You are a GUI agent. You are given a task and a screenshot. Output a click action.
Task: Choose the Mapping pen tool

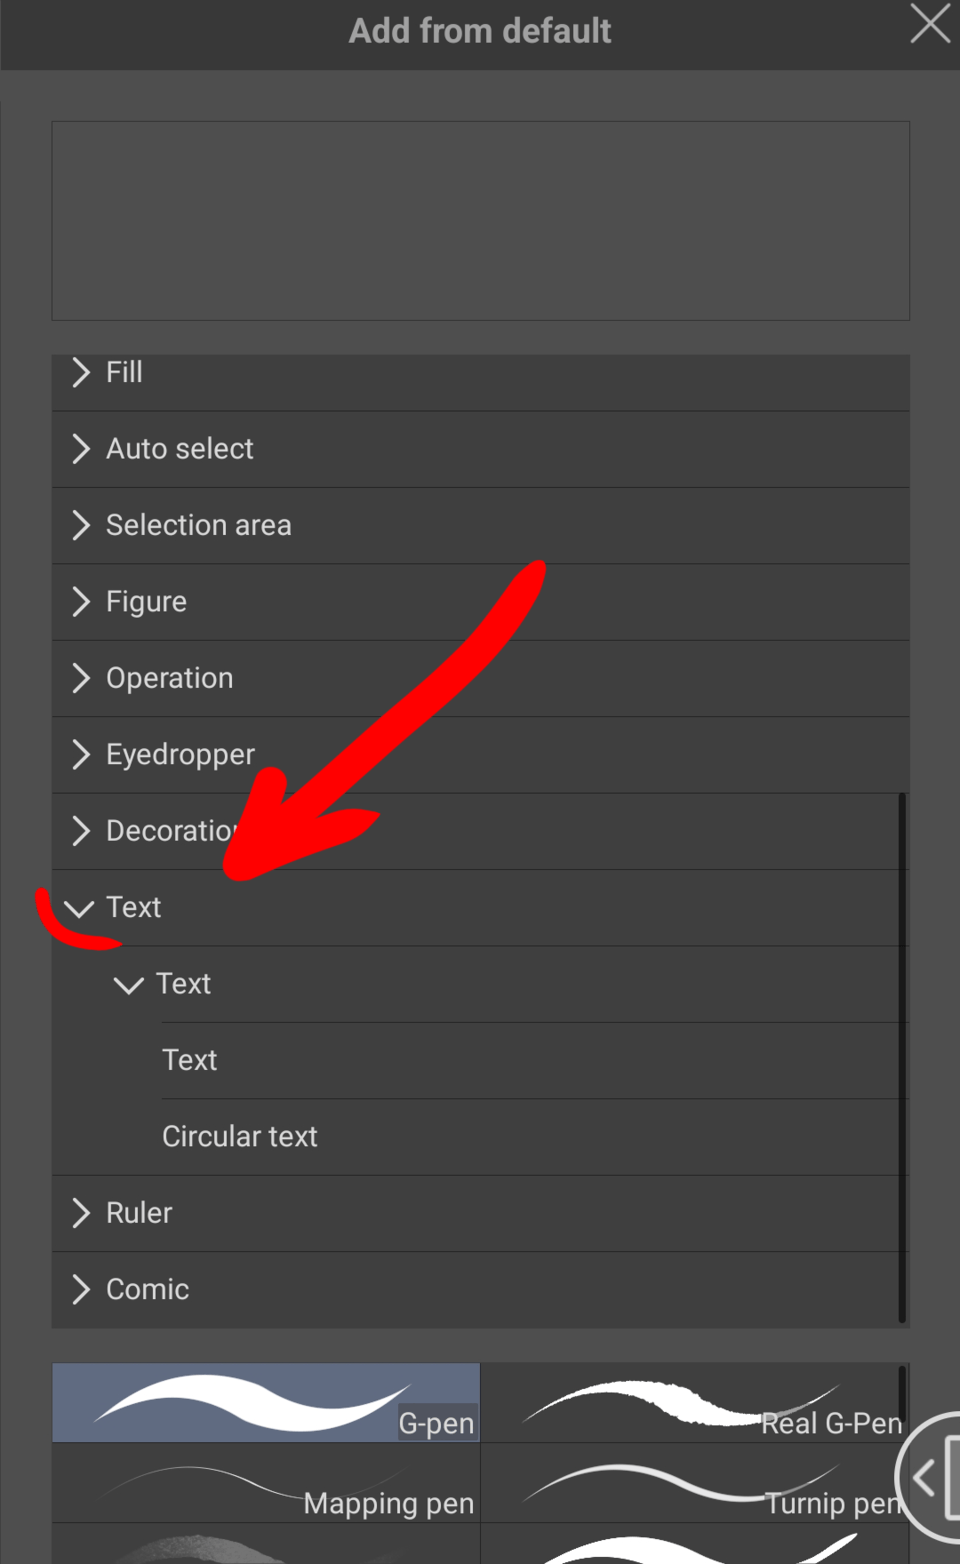pyautogui.click(x=265, y=1483)
